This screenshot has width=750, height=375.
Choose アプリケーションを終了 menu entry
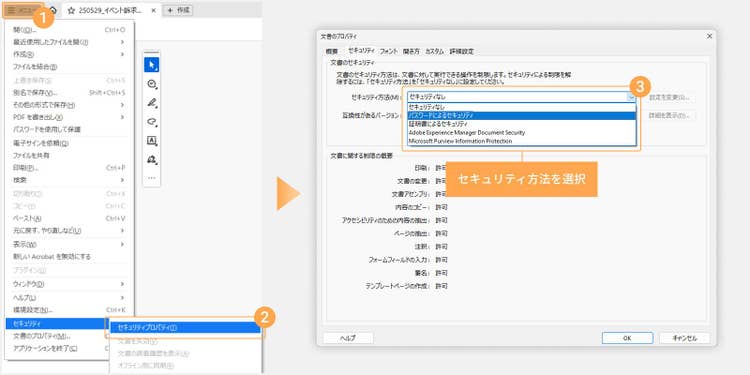coord(57,348)
